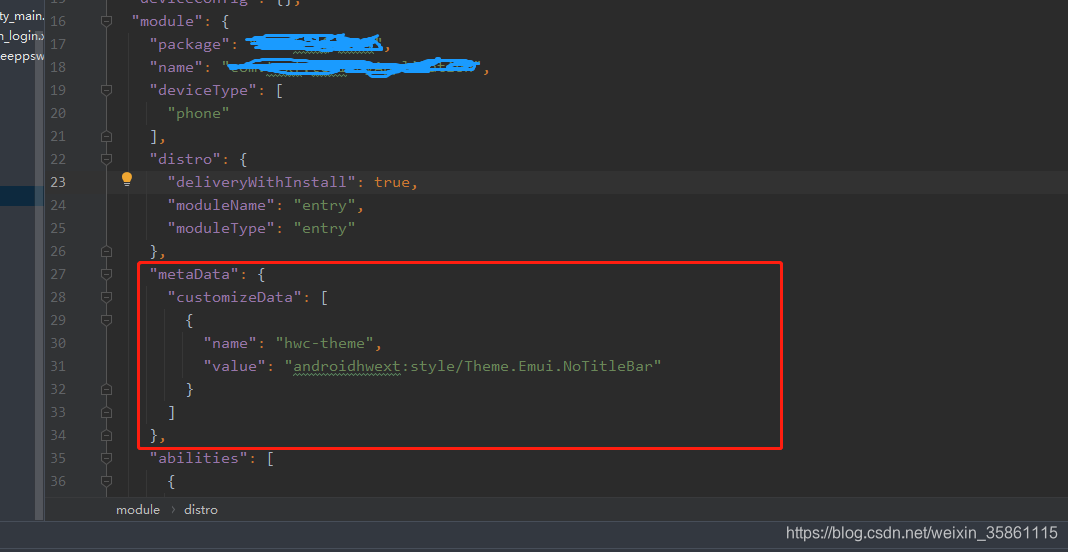Click the "phone" string value
Image resolution: width=1068 pixels, height=552 pixels.
point(199,113)
